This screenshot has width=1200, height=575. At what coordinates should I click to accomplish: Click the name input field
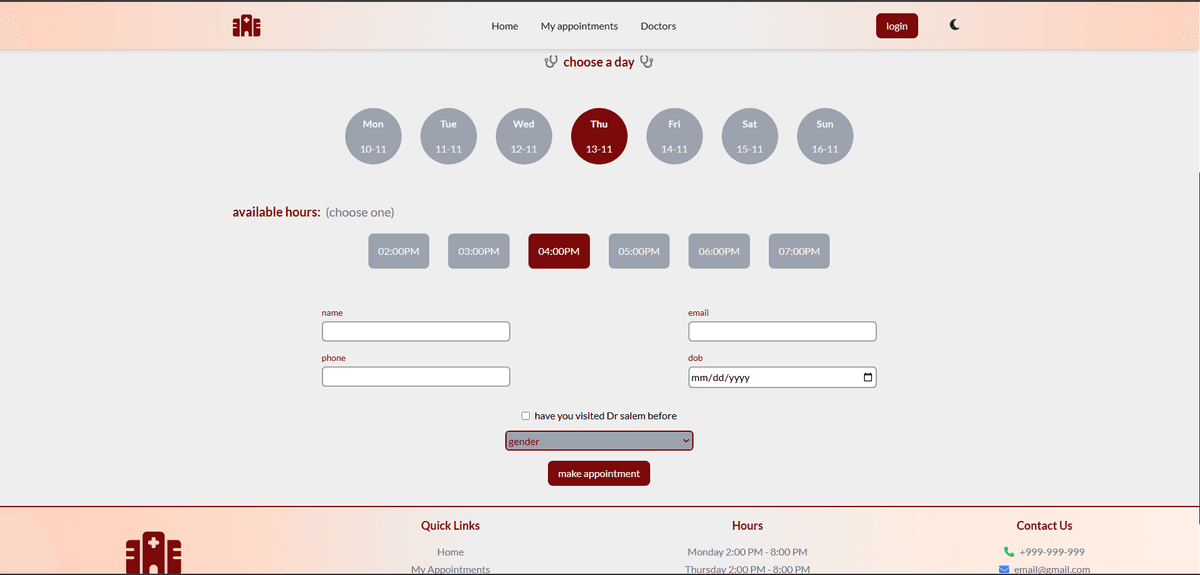pos(416,332)
